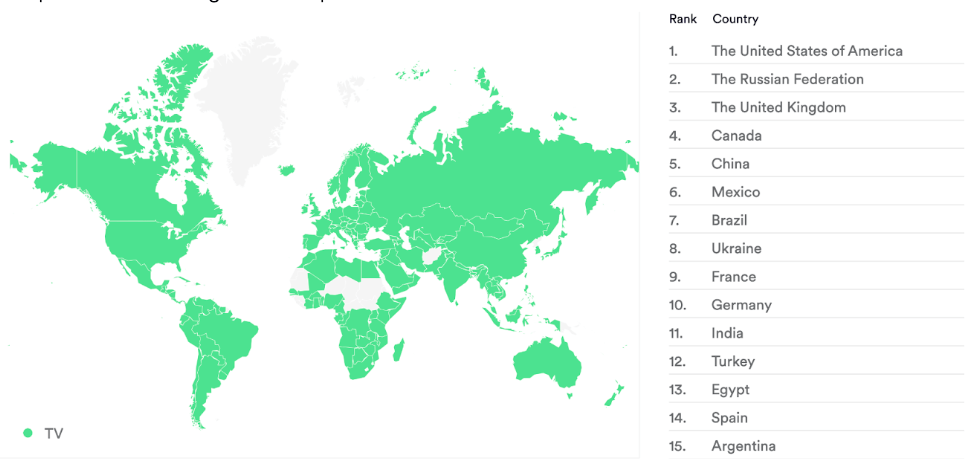Select The United States of America row

point(815,51)
